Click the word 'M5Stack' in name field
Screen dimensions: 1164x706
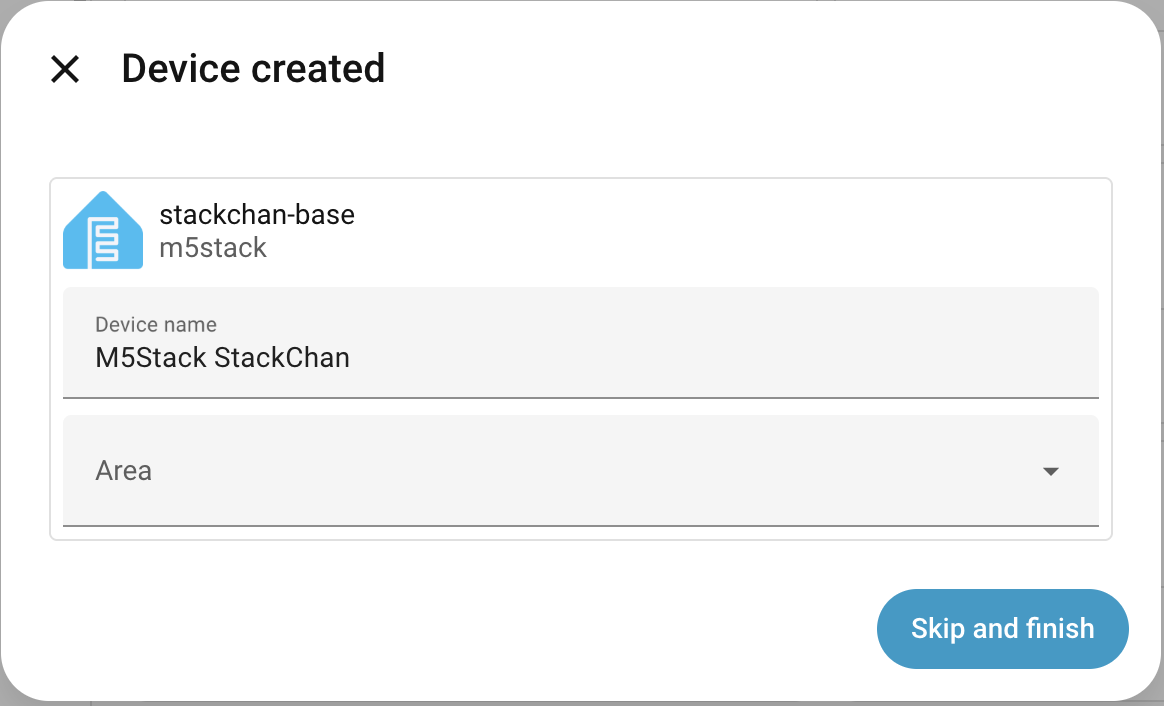[150, 358]
